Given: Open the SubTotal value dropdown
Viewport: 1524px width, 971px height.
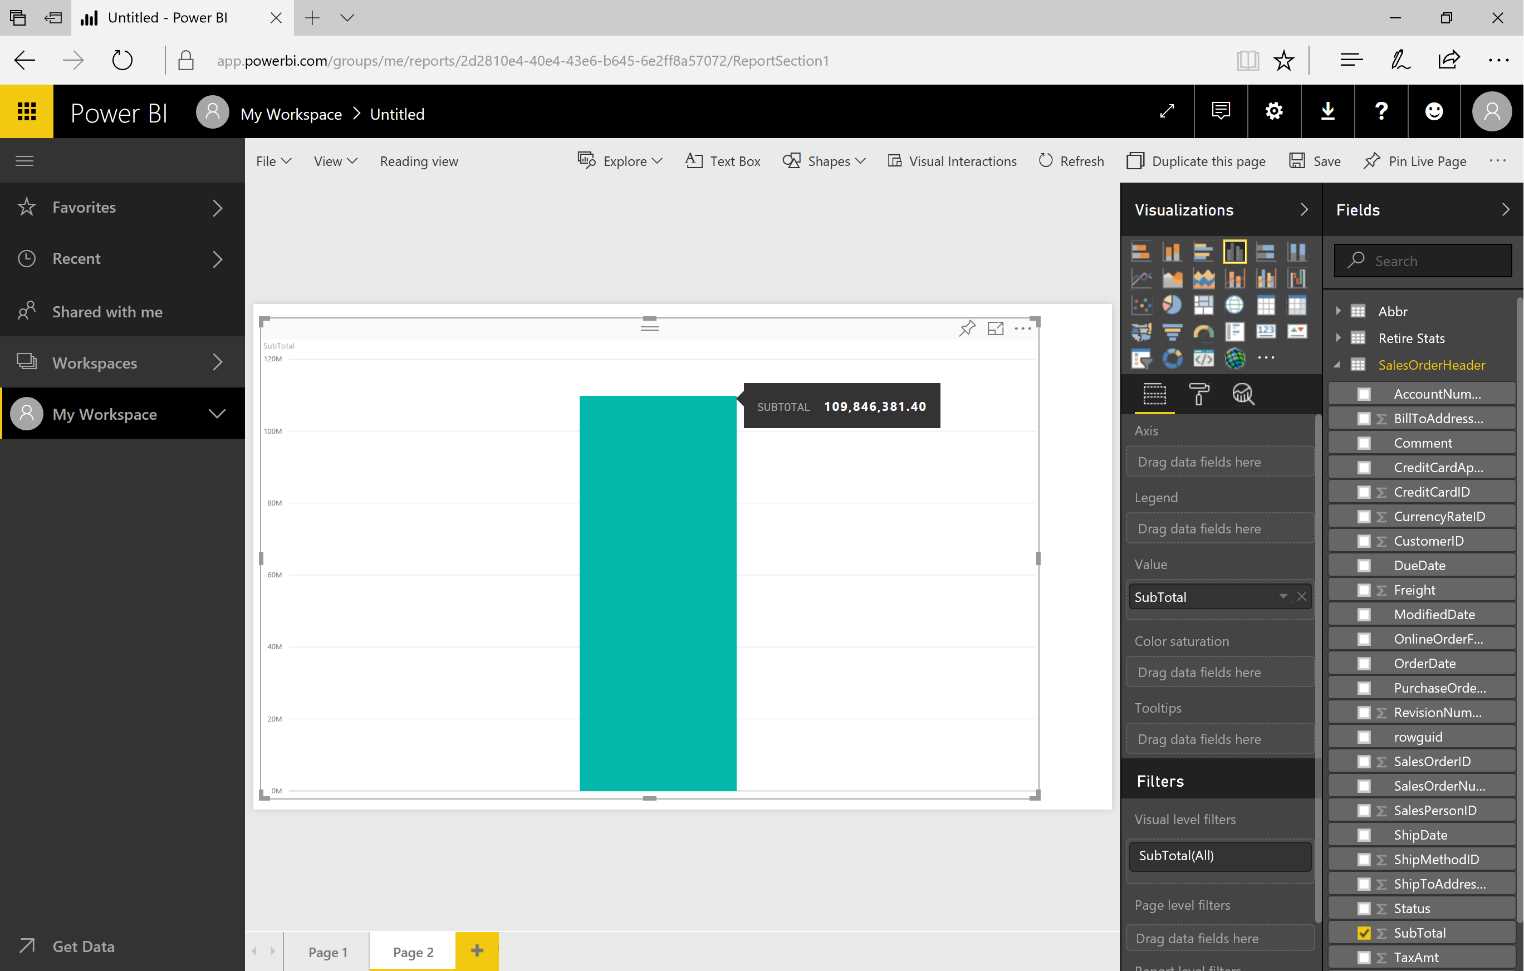Looking at the screenshot, I should point(1283,596).
